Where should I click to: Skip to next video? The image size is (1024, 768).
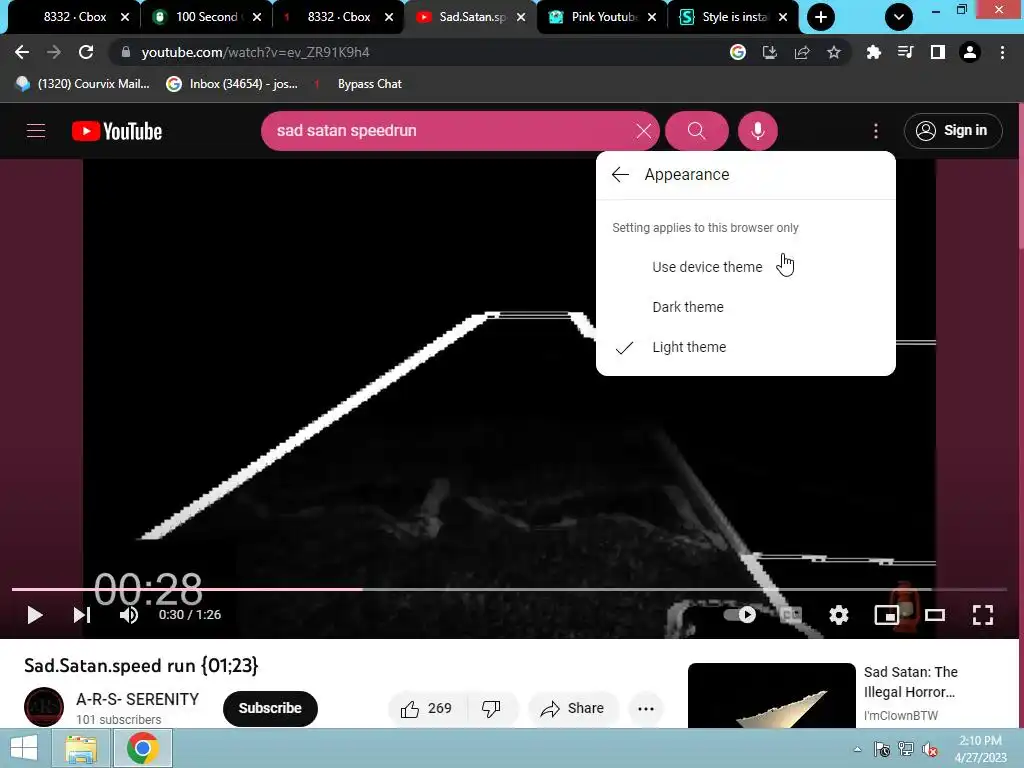pyautogui.click(x=82, y=615)
